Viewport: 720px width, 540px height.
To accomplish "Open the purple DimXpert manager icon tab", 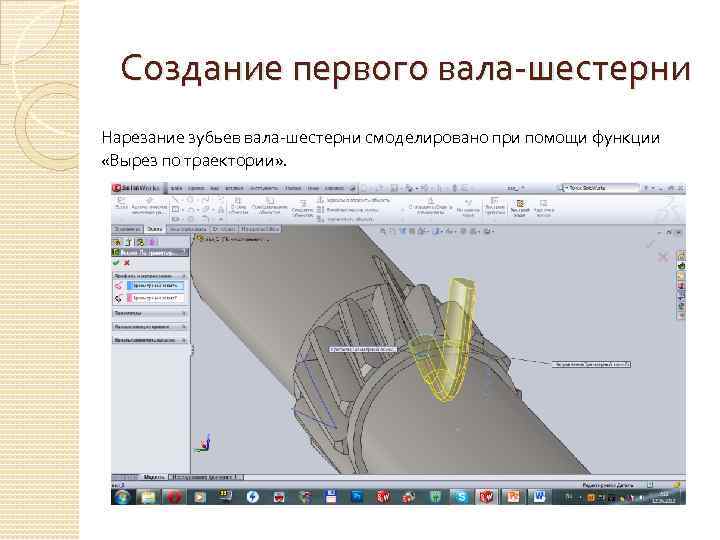I will [x=152, y=242].
